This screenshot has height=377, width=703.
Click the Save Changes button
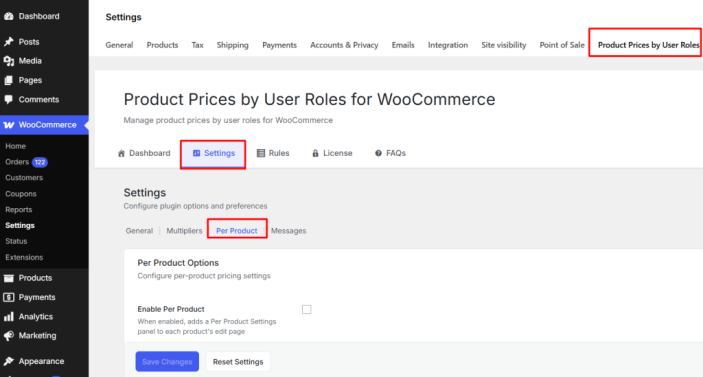pos(167,362)
